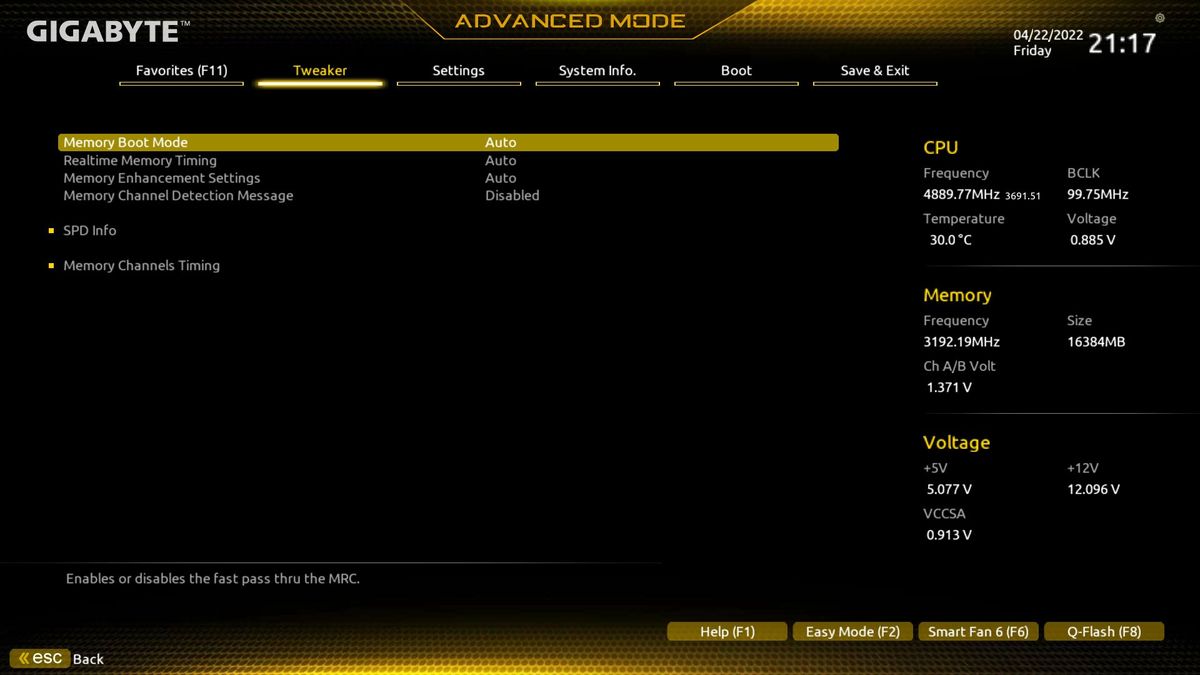Click the 21:17 clock display
Viewport: 1200px width, 675px height.
(1122, 43)
